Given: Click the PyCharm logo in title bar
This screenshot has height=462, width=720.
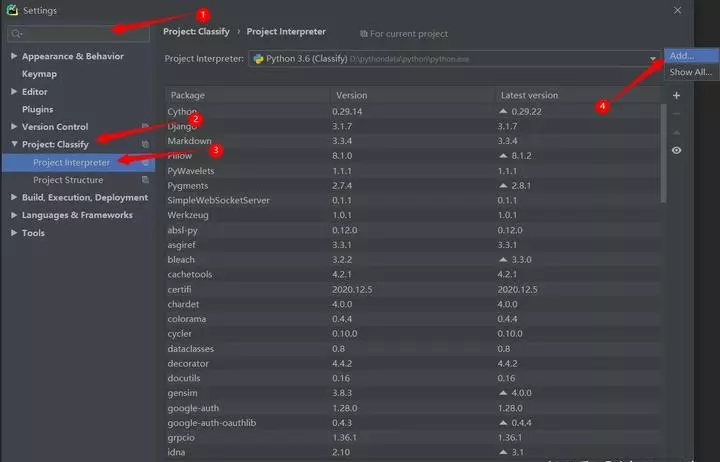Looking at the screenshot, I should (x=12, y=10).
